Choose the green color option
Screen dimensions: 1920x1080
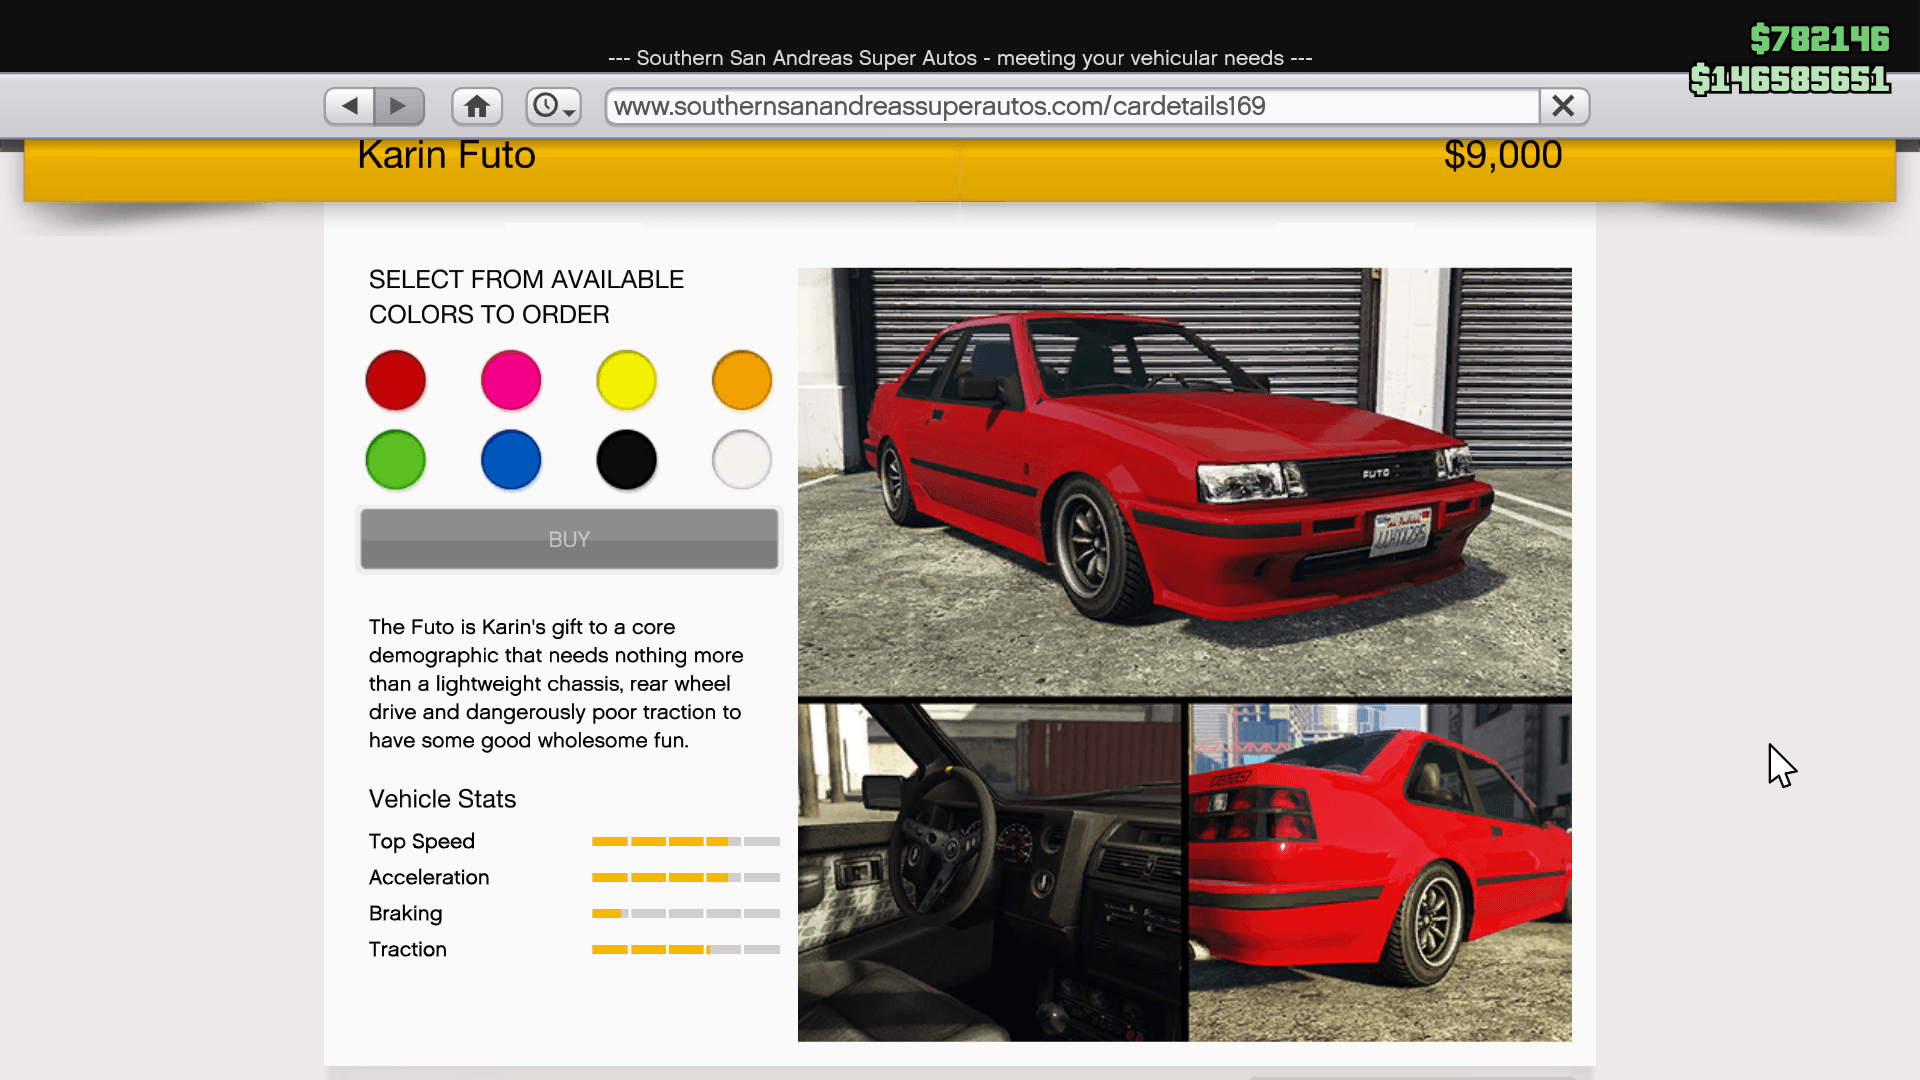396,460
